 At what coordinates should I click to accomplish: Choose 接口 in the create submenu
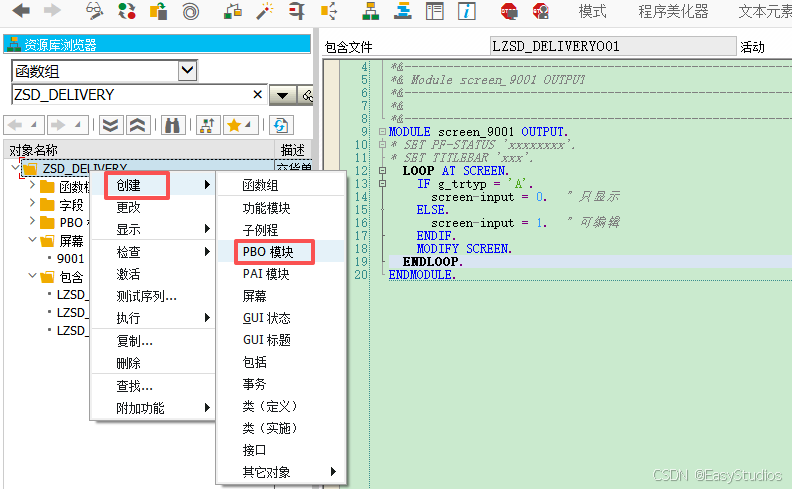coord(281,450)
